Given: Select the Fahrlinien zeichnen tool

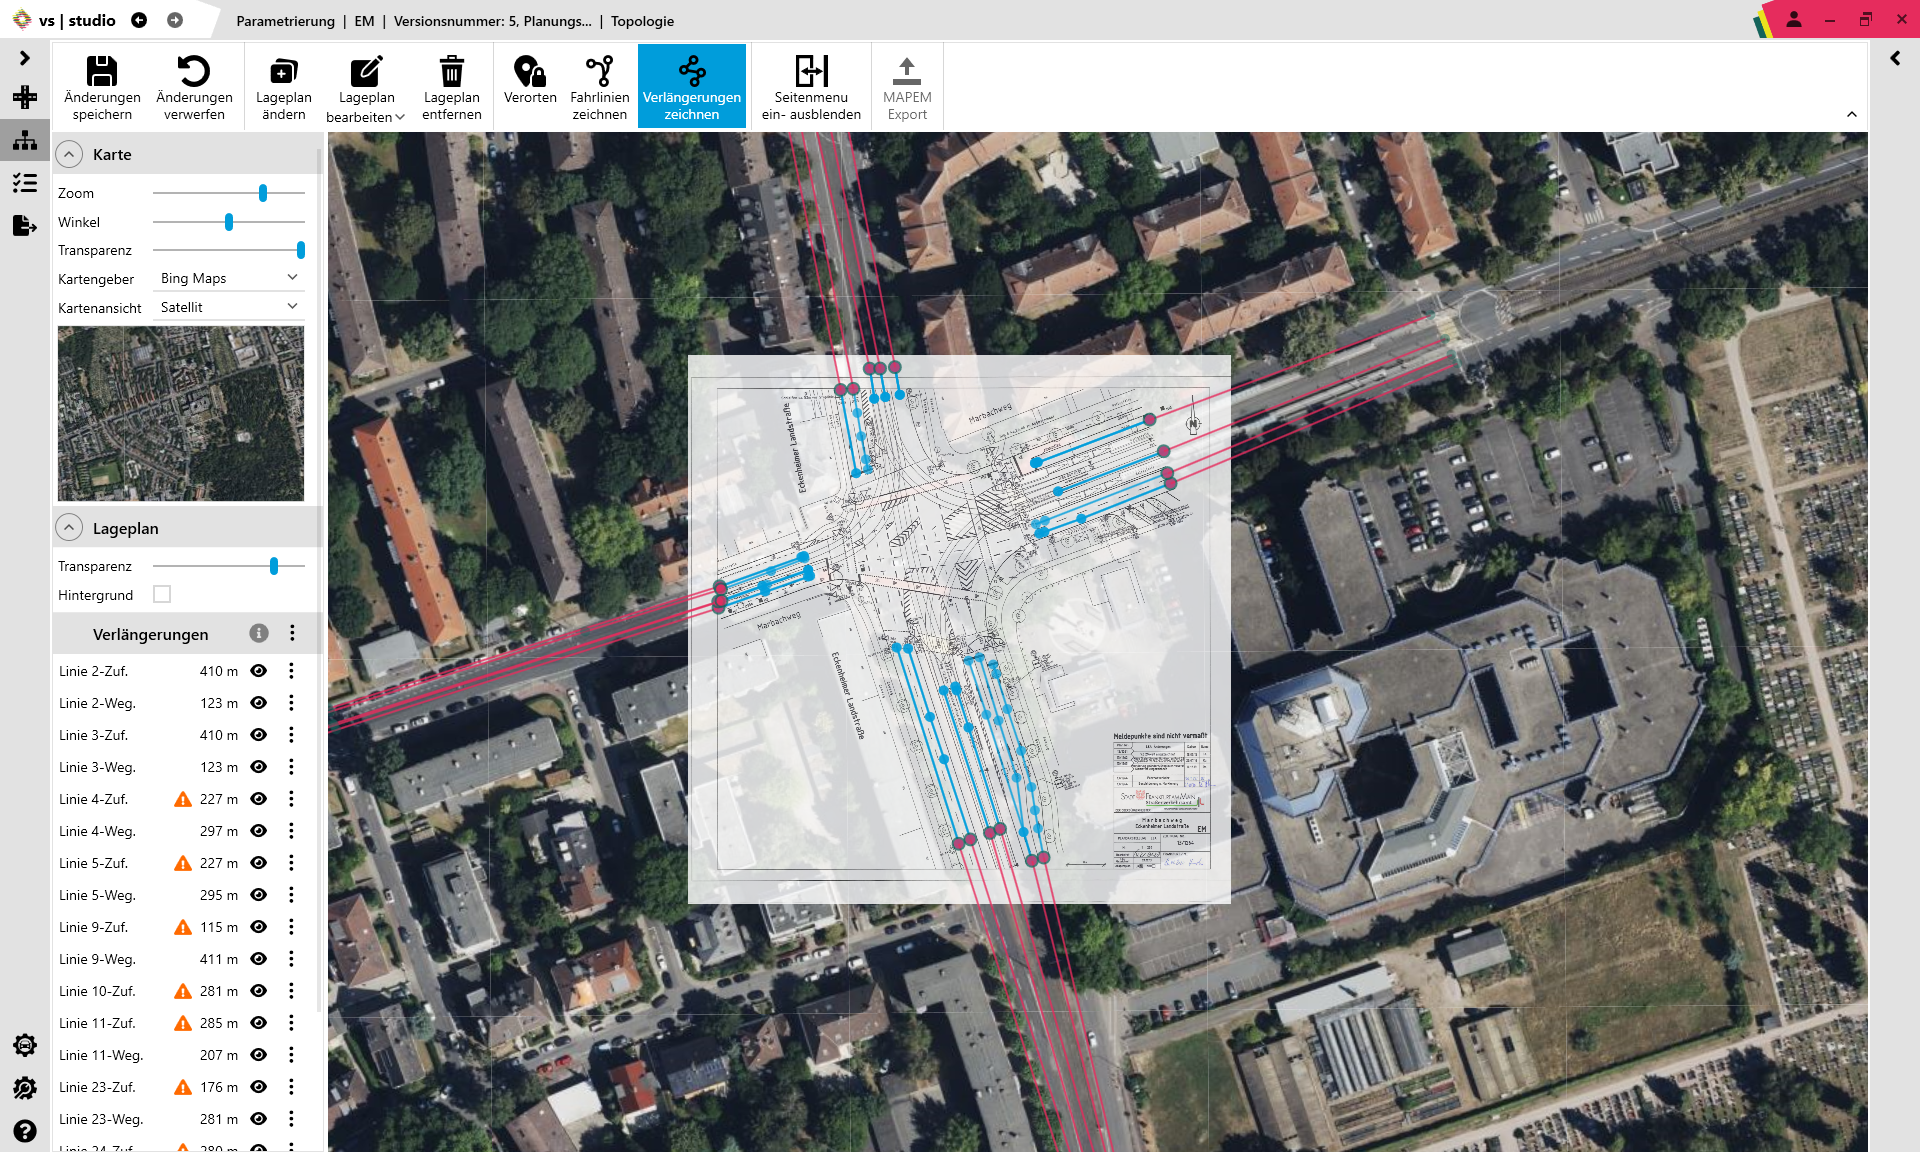Looking at the screenshot, I should tap(598, 86).
